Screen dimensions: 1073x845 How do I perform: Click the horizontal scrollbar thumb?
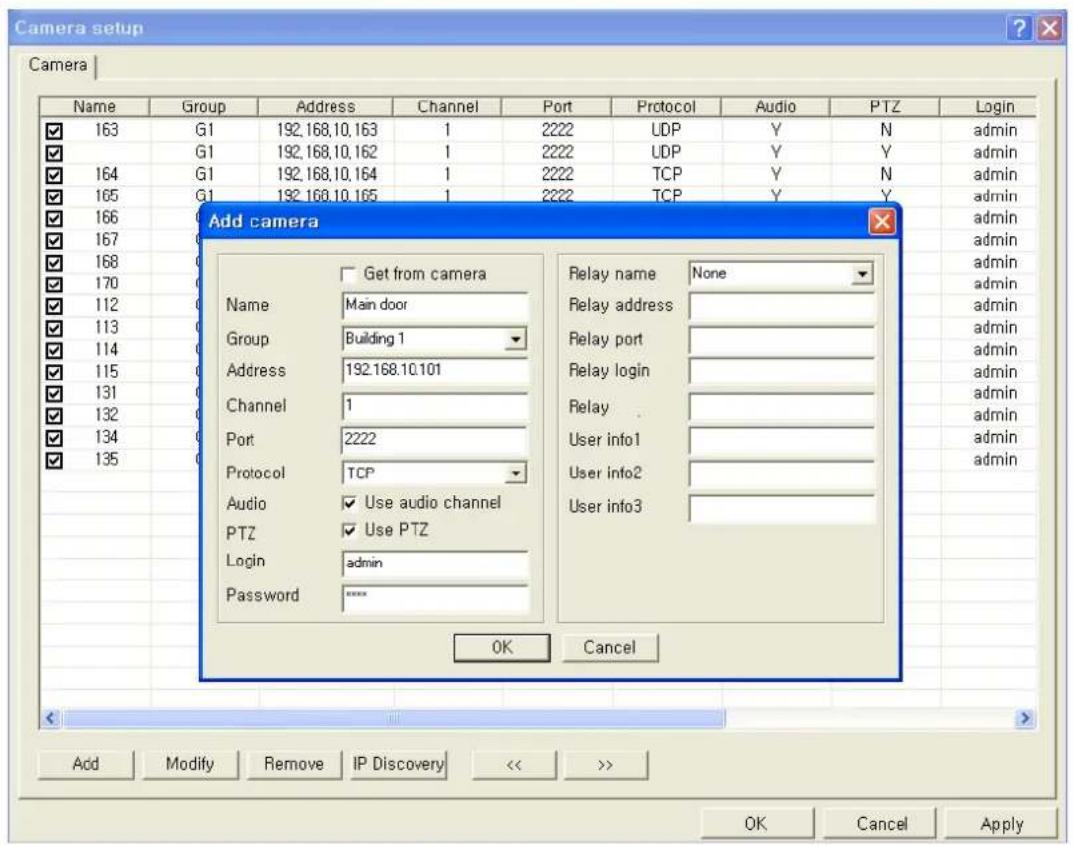coord(393,718)
